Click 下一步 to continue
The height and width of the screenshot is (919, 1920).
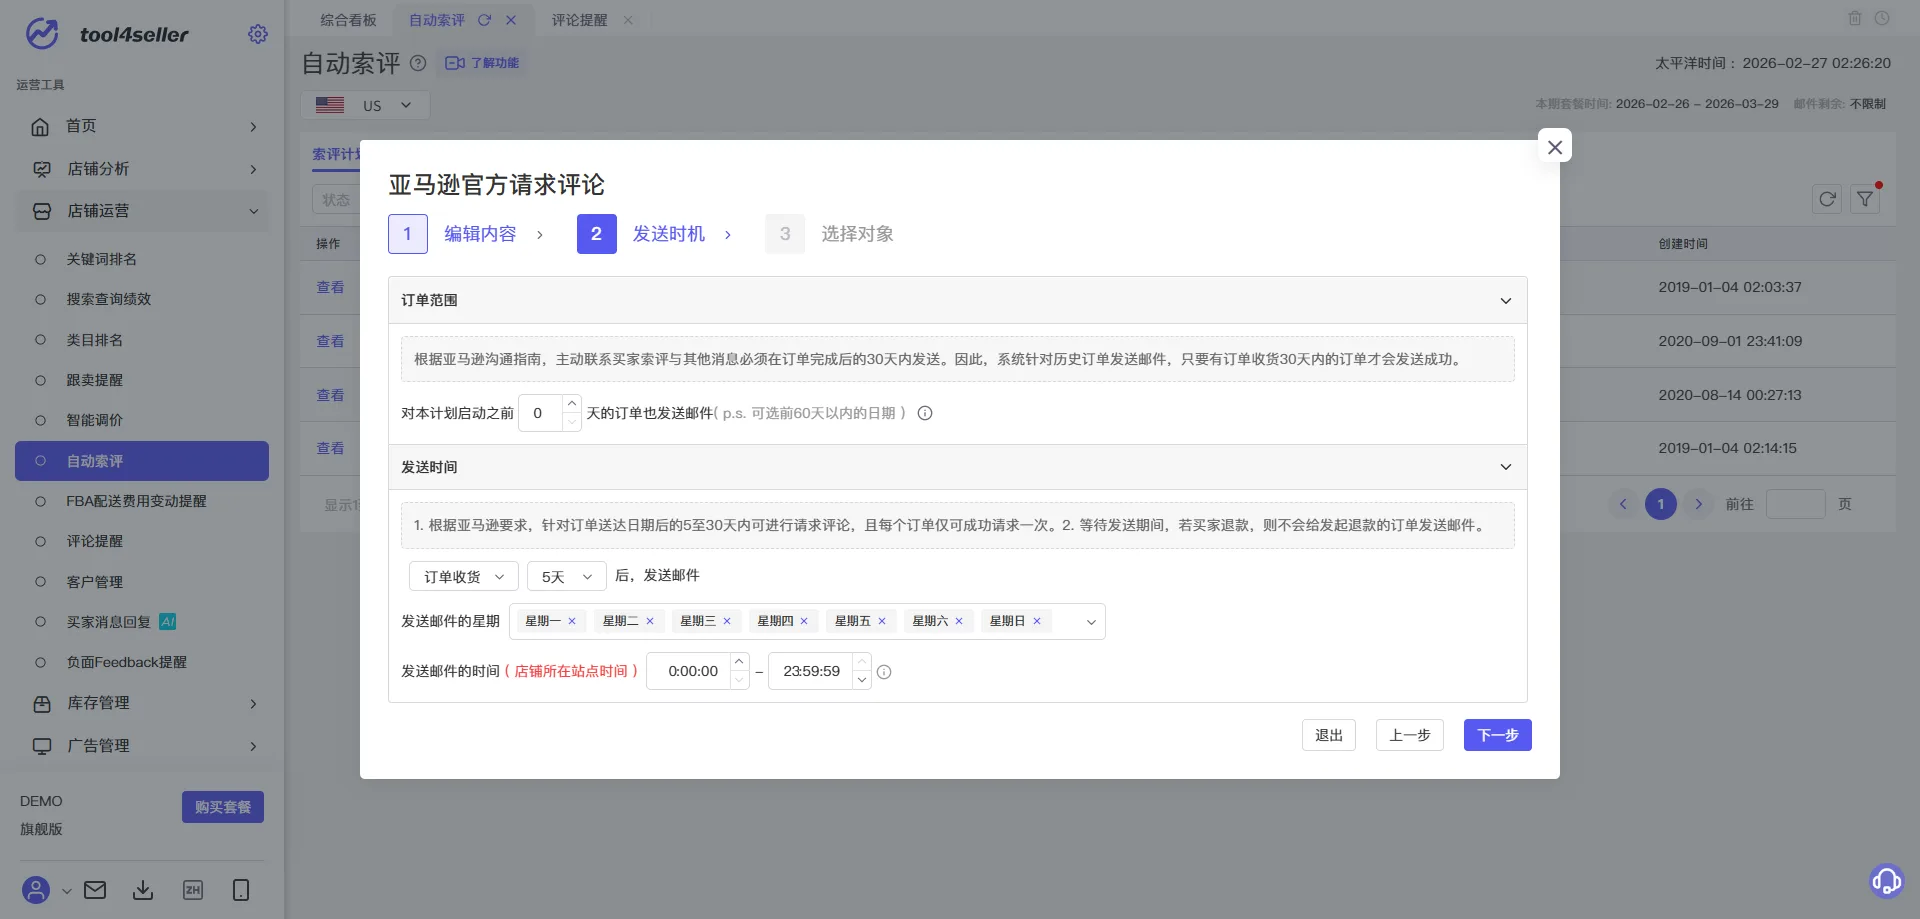[x=1498, y=735]
